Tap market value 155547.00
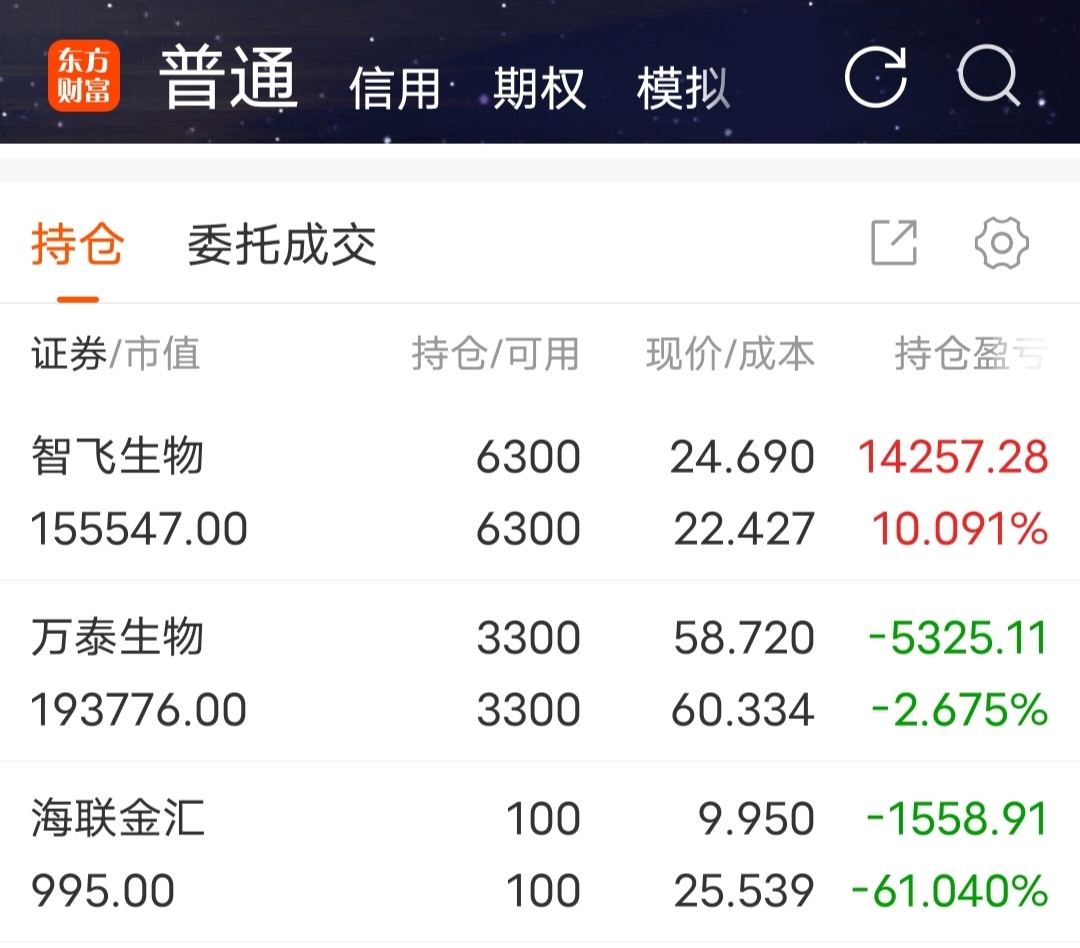Viewport: 1080px width, 948px height. [x=139, y=528]
